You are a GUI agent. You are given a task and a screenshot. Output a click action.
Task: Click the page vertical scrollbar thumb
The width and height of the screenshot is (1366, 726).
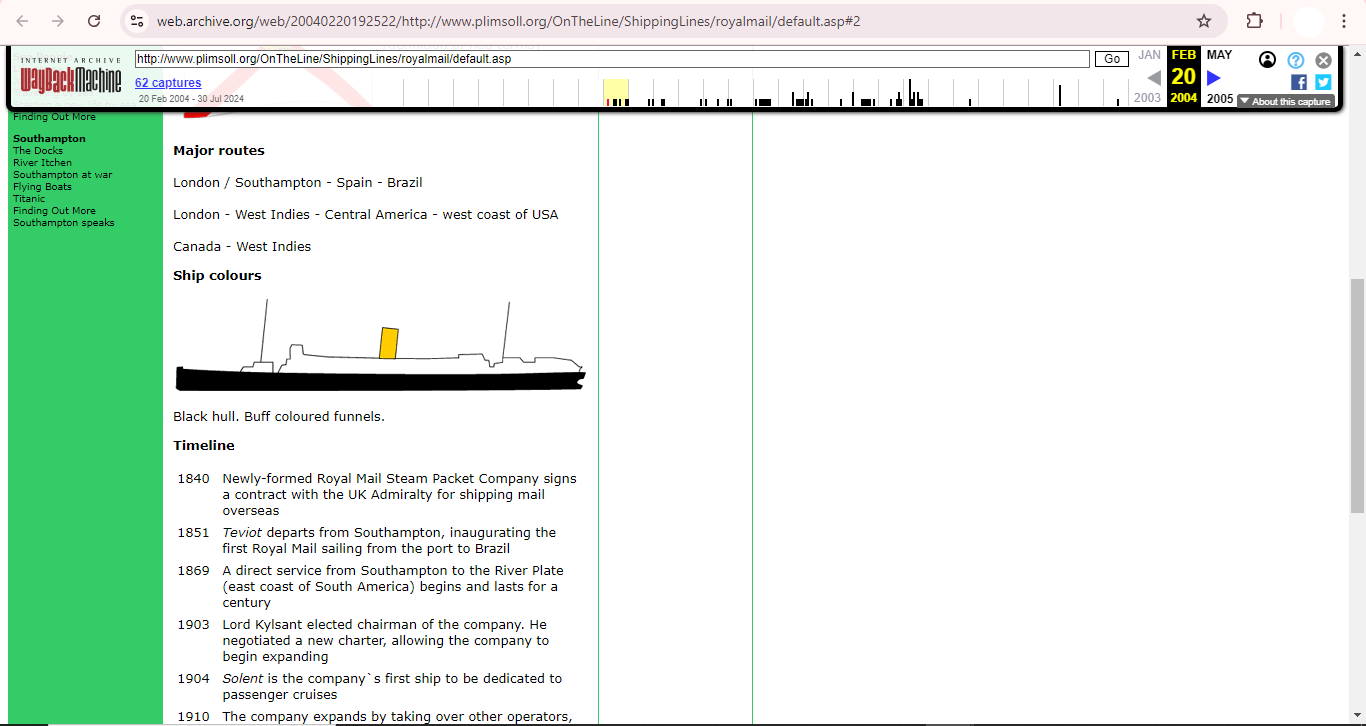[x=1357, y=395]
